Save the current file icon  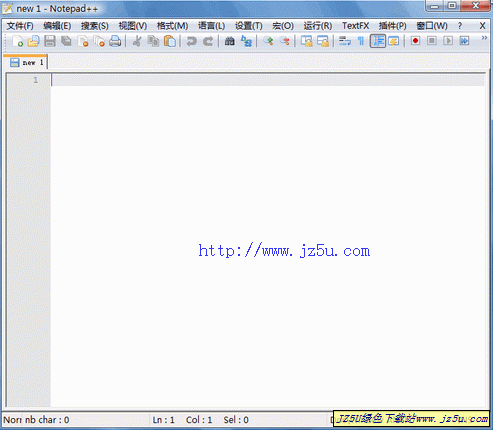click(50, 41)
